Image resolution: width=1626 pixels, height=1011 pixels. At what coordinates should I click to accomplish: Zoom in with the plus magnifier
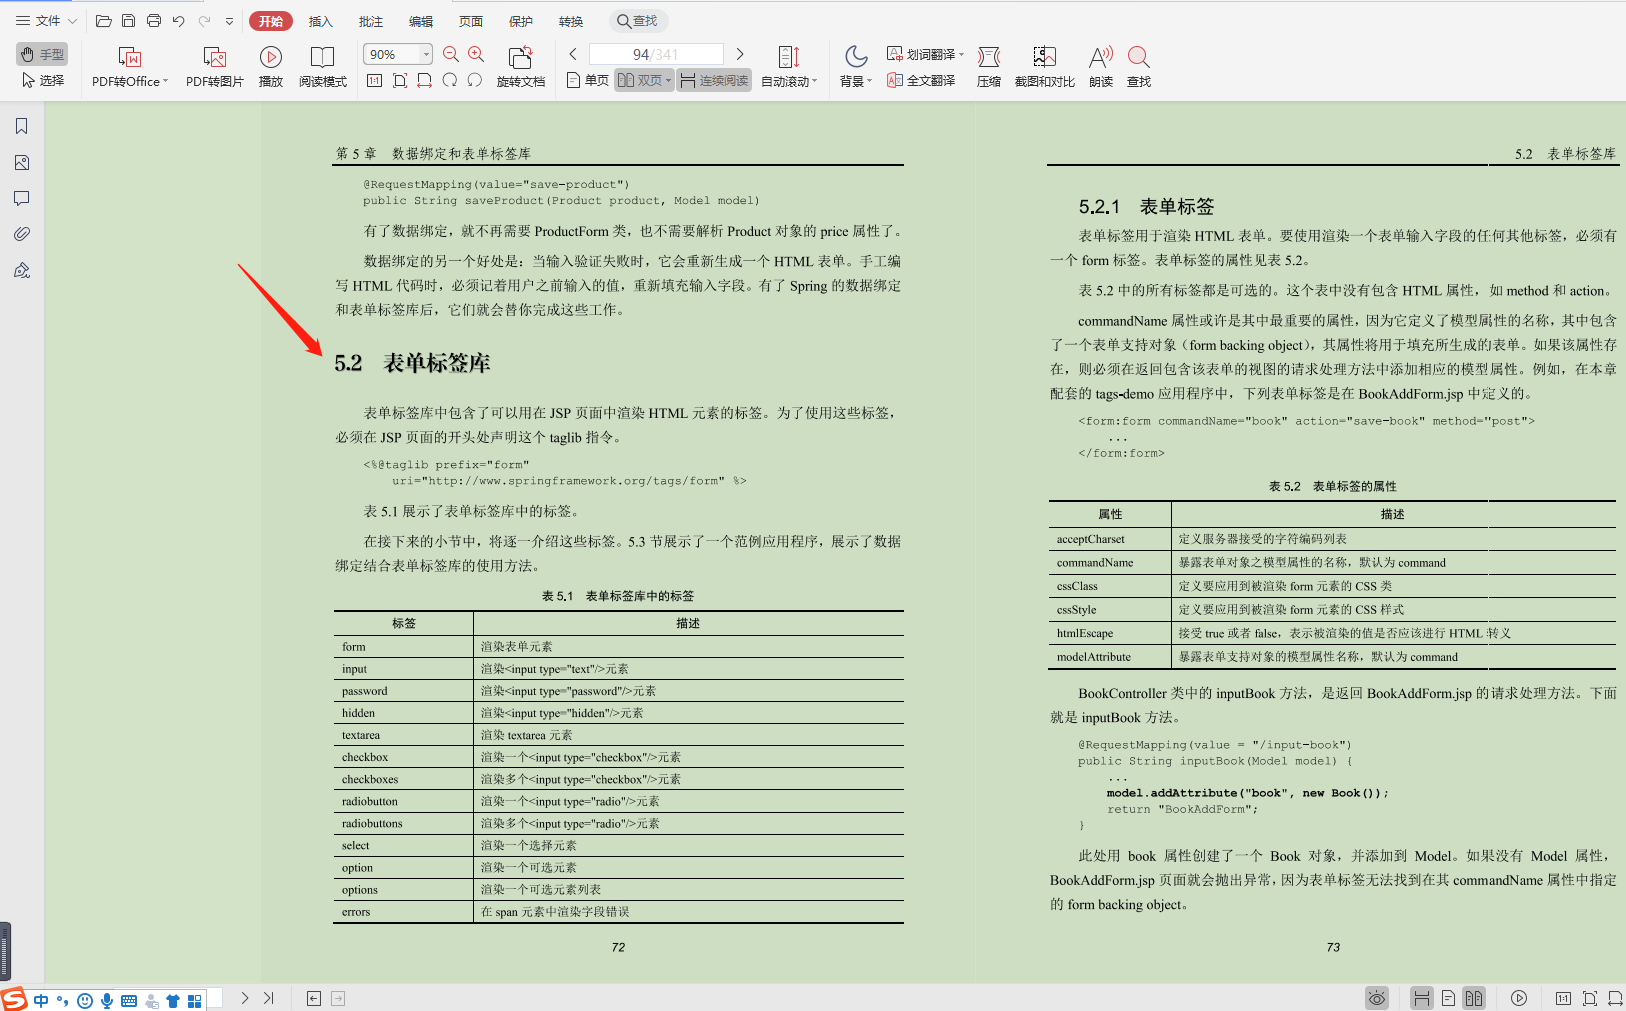click(x=476, y=54)
